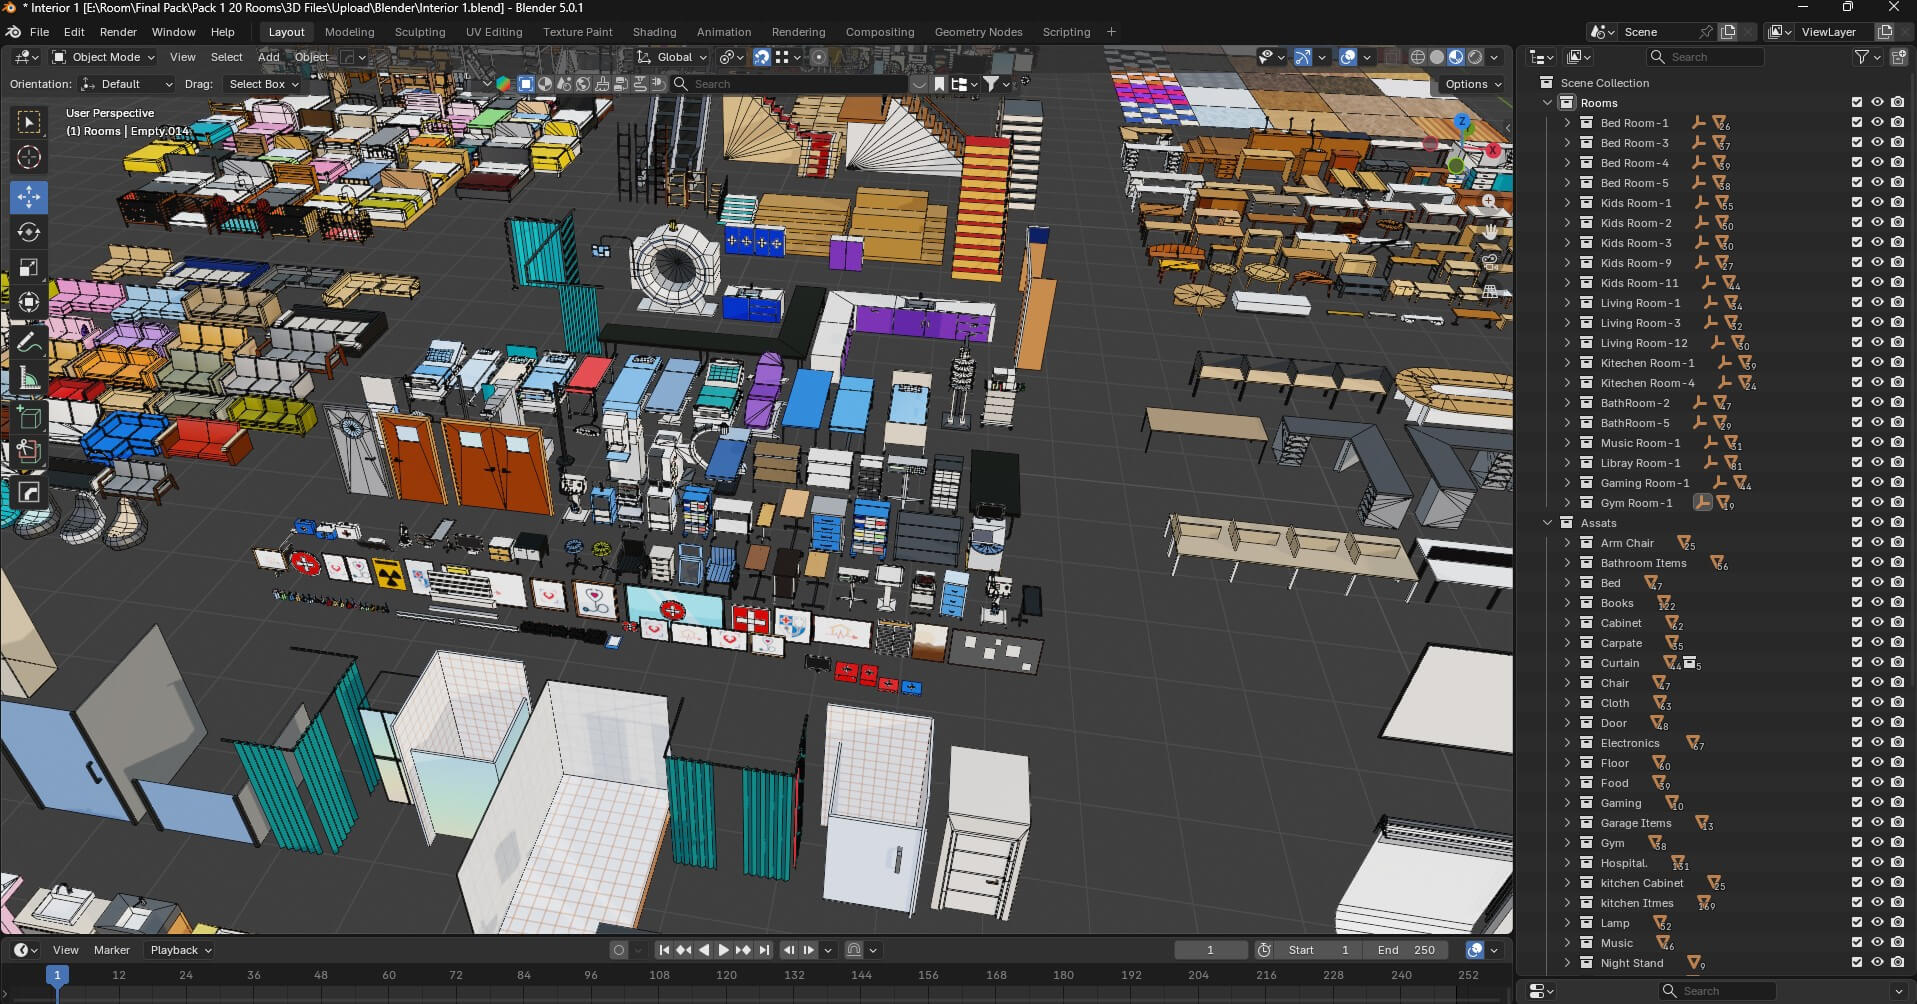1917x1004 pixels.
Task: Switch to wireframe viewport shading
Action: pos(1418,57)
